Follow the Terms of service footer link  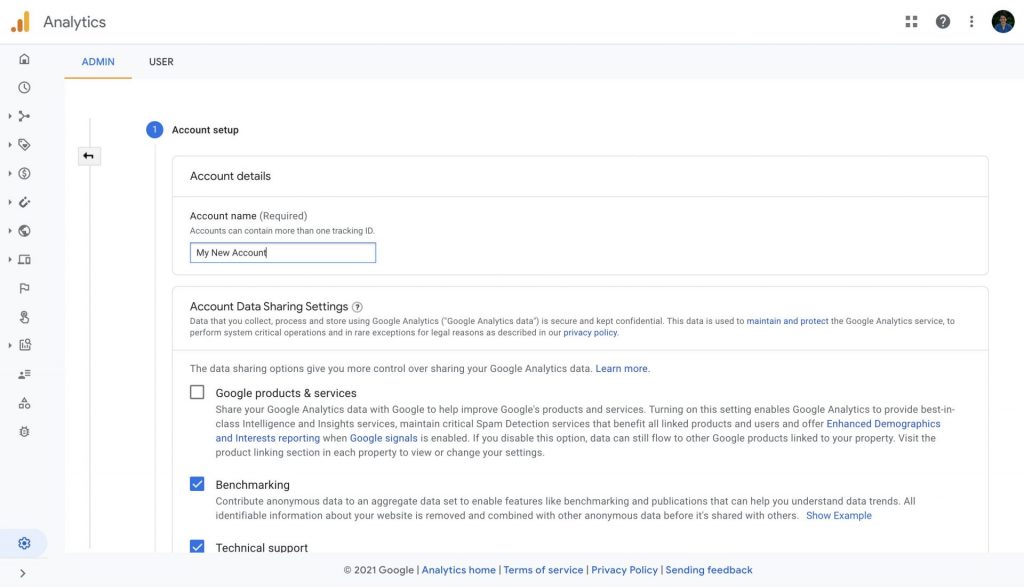point(543,570)
